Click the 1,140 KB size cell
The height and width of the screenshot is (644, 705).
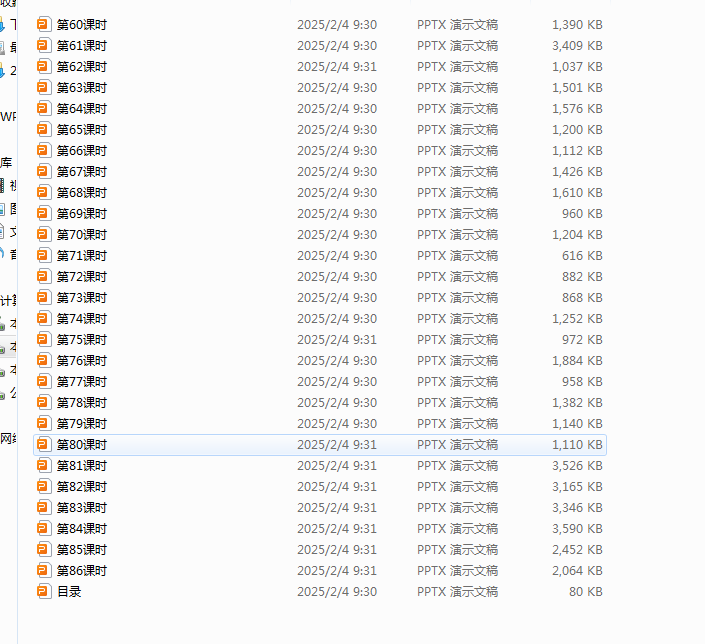577,423
